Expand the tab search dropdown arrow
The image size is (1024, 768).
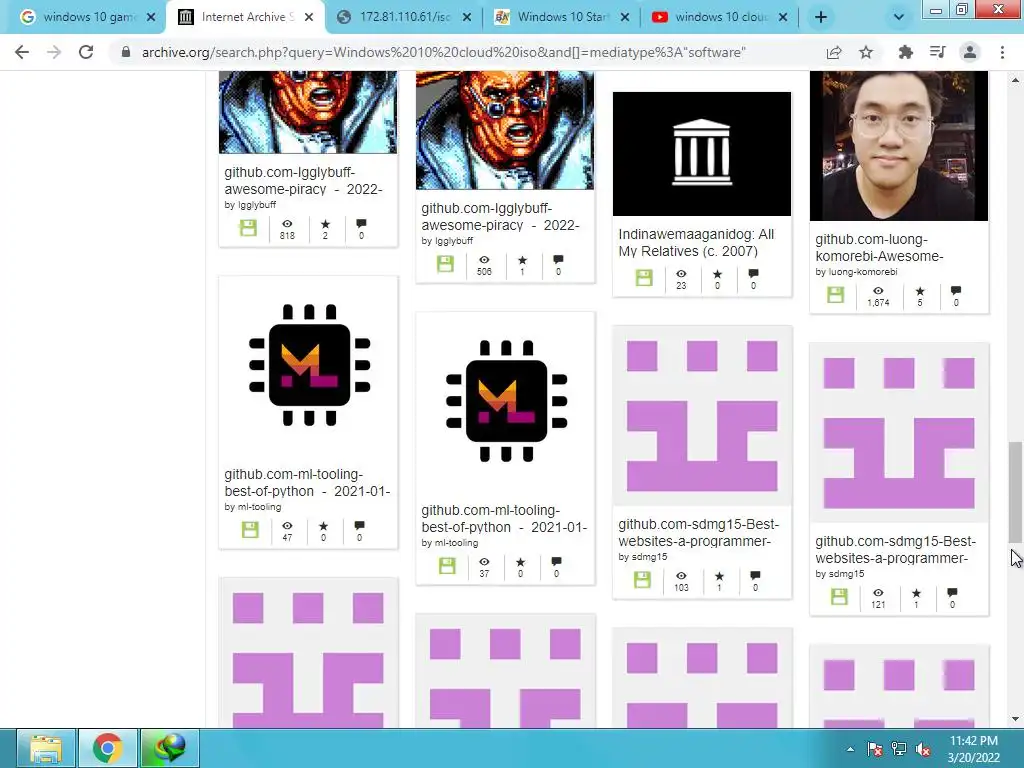899,17
